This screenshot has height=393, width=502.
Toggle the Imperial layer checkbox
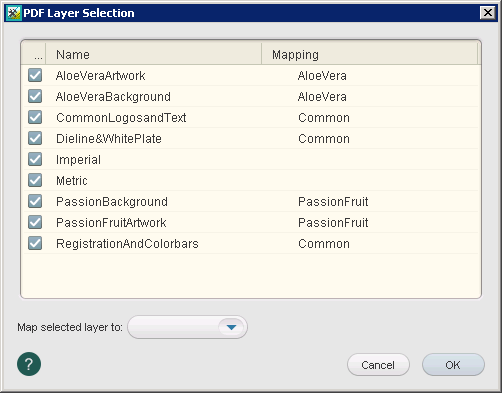pos(35,159)
